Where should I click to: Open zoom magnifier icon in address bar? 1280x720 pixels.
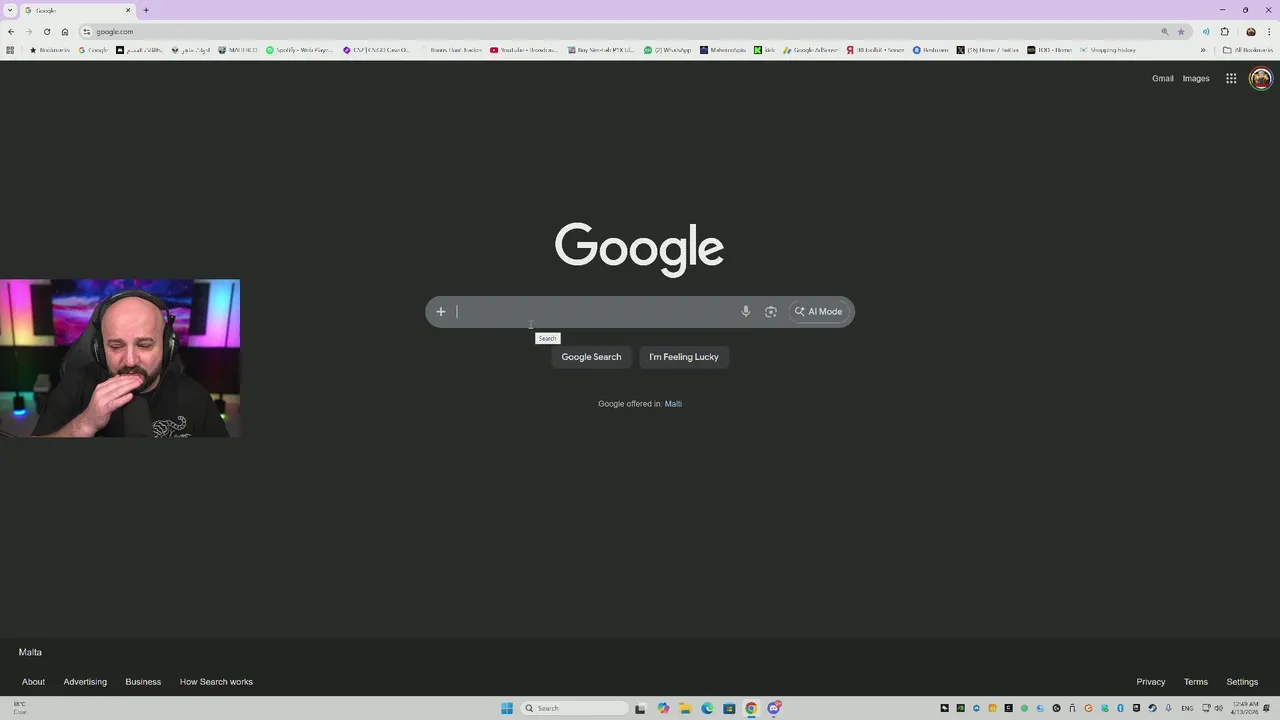click(1164, 31)
